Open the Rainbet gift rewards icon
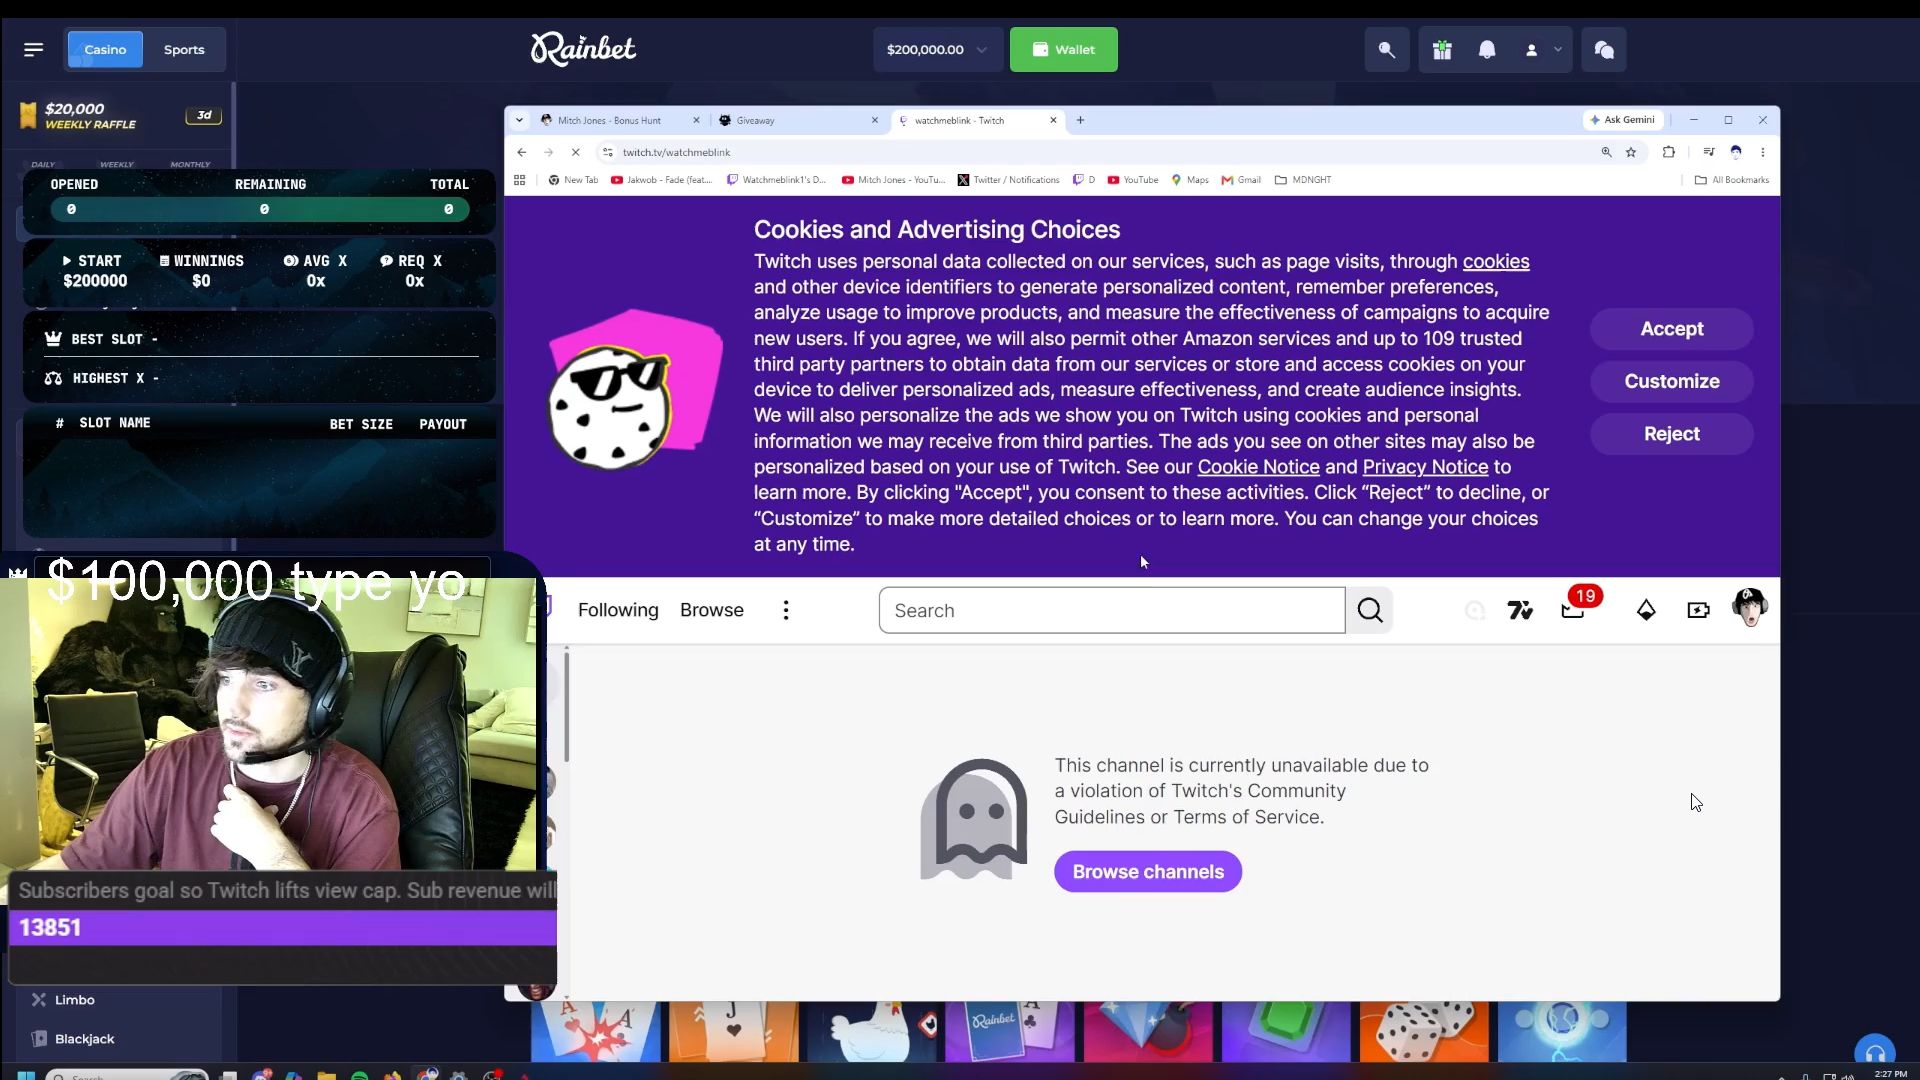This screenshot has width=1920, height=1080. 1442,49
